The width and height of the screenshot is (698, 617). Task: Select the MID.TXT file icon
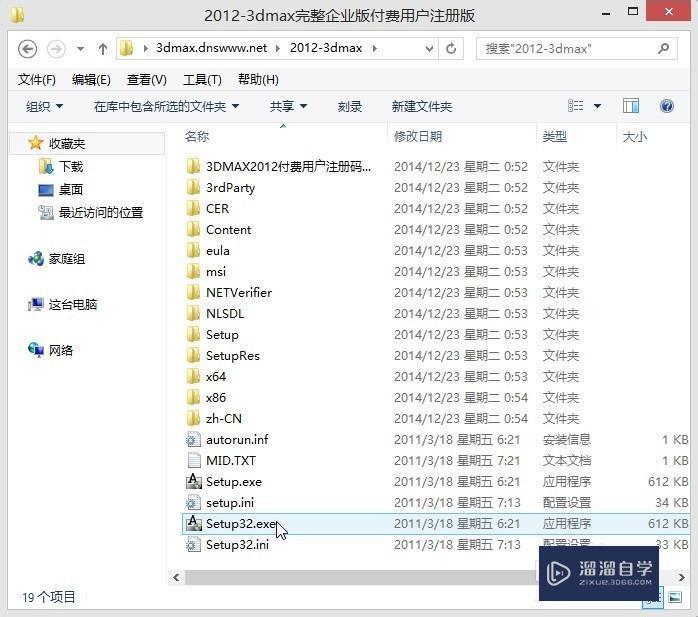pyautogui.click(x=193, y=460)
